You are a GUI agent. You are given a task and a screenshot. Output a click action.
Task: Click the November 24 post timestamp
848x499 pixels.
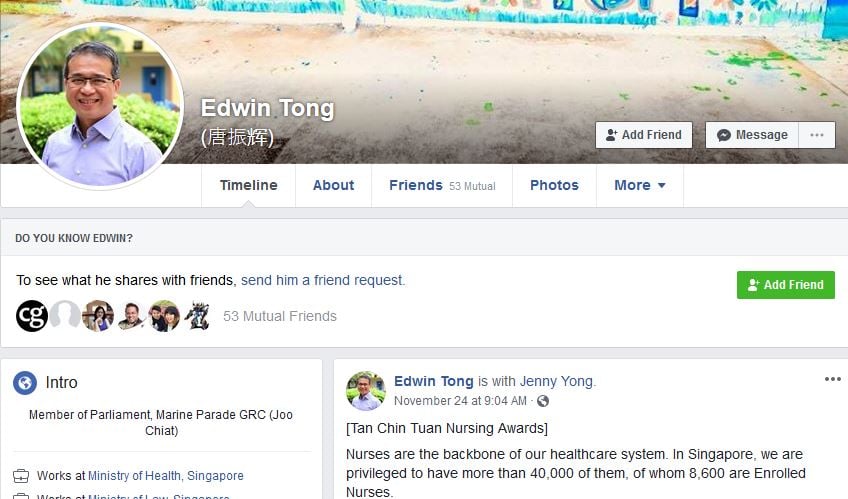[x=460, y=401]
